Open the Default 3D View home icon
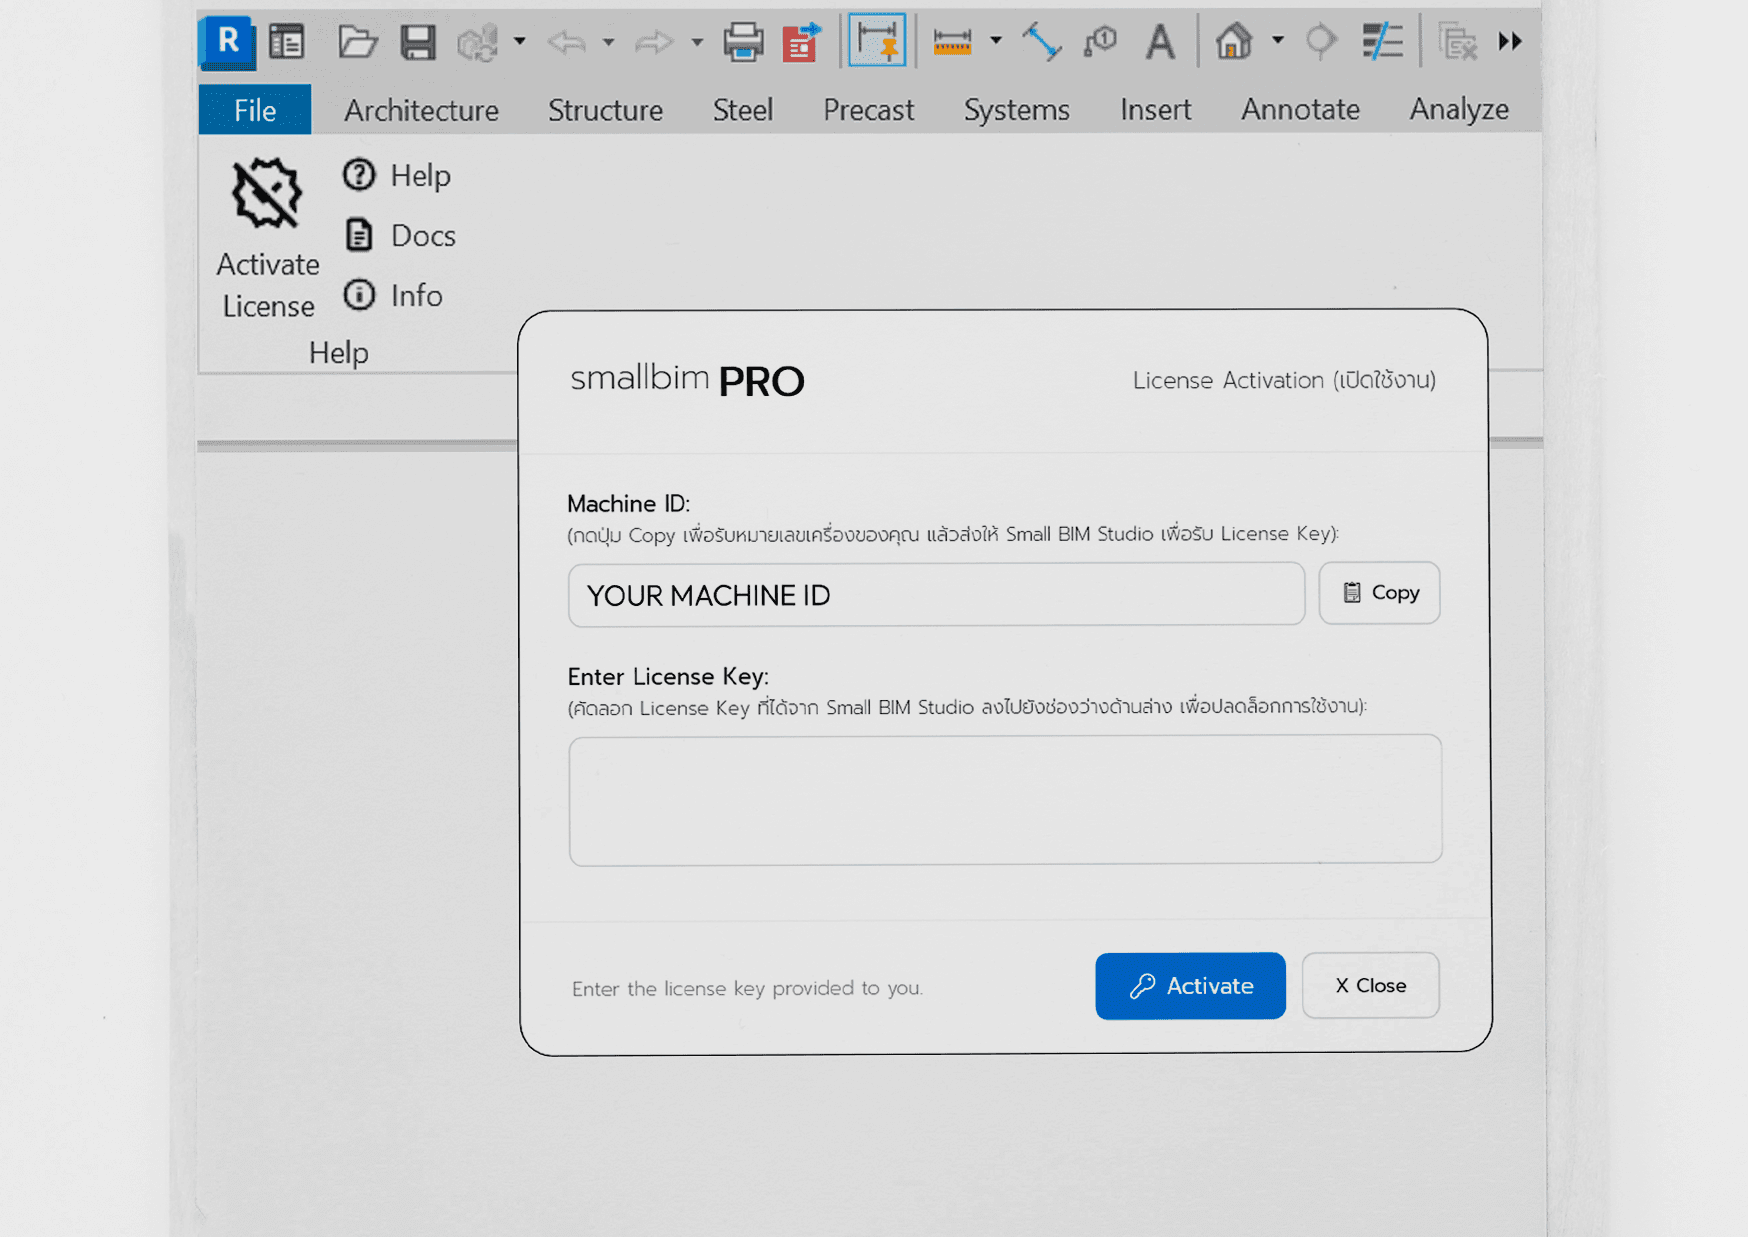The width and height of the screenshot is (1748, 1237). [x=1235, y=42]
